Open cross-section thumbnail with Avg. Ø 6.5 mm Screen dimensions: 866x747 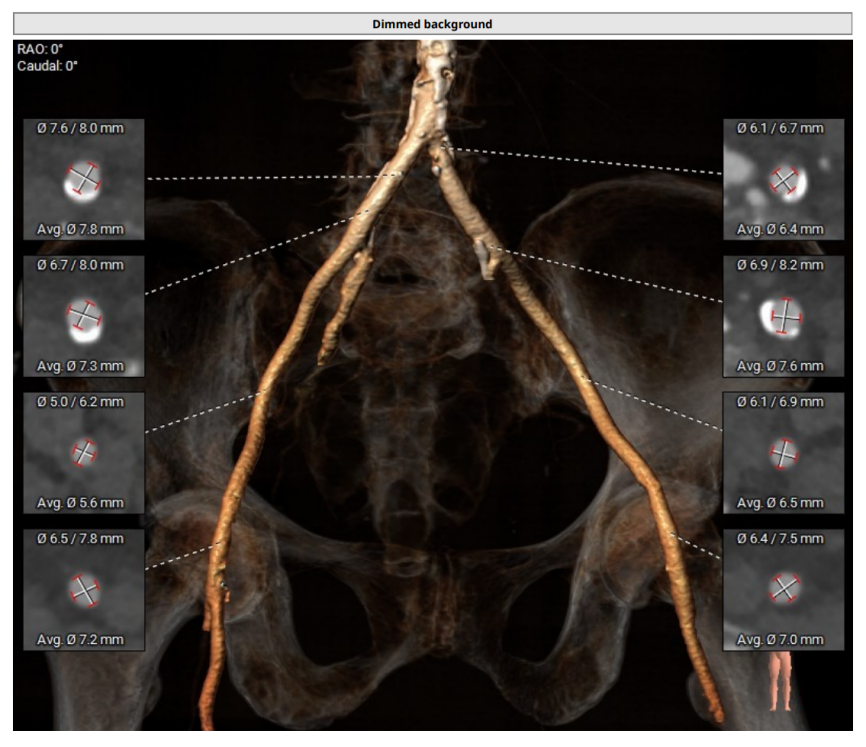[784, 453]
